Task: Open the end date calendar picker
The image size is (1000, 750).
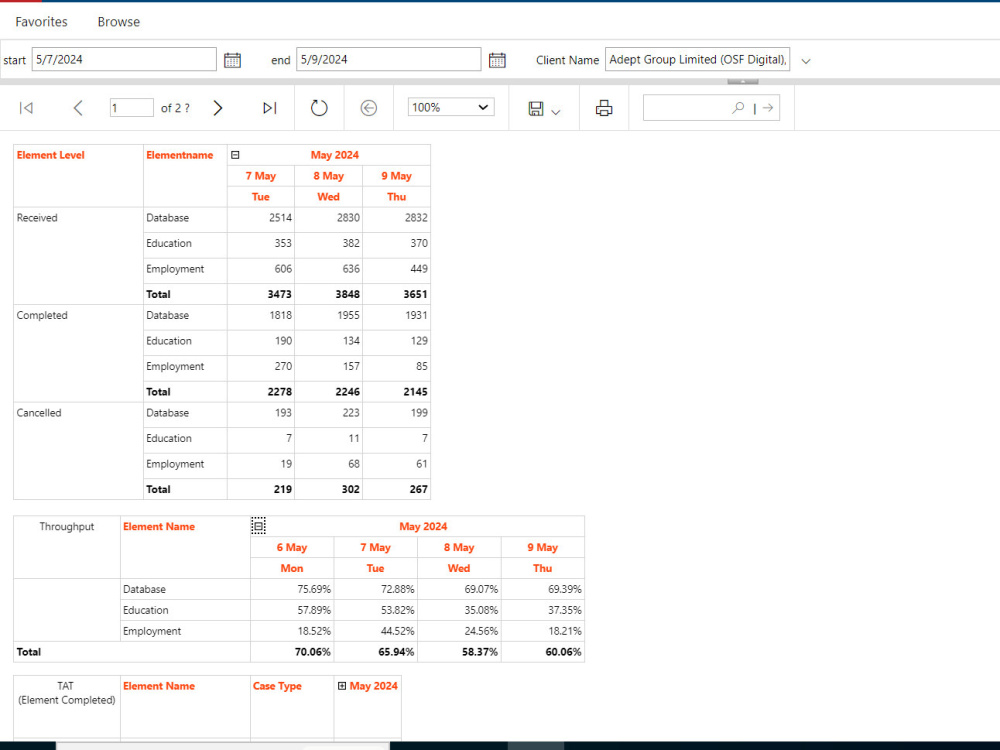Action: click(497, 60)
